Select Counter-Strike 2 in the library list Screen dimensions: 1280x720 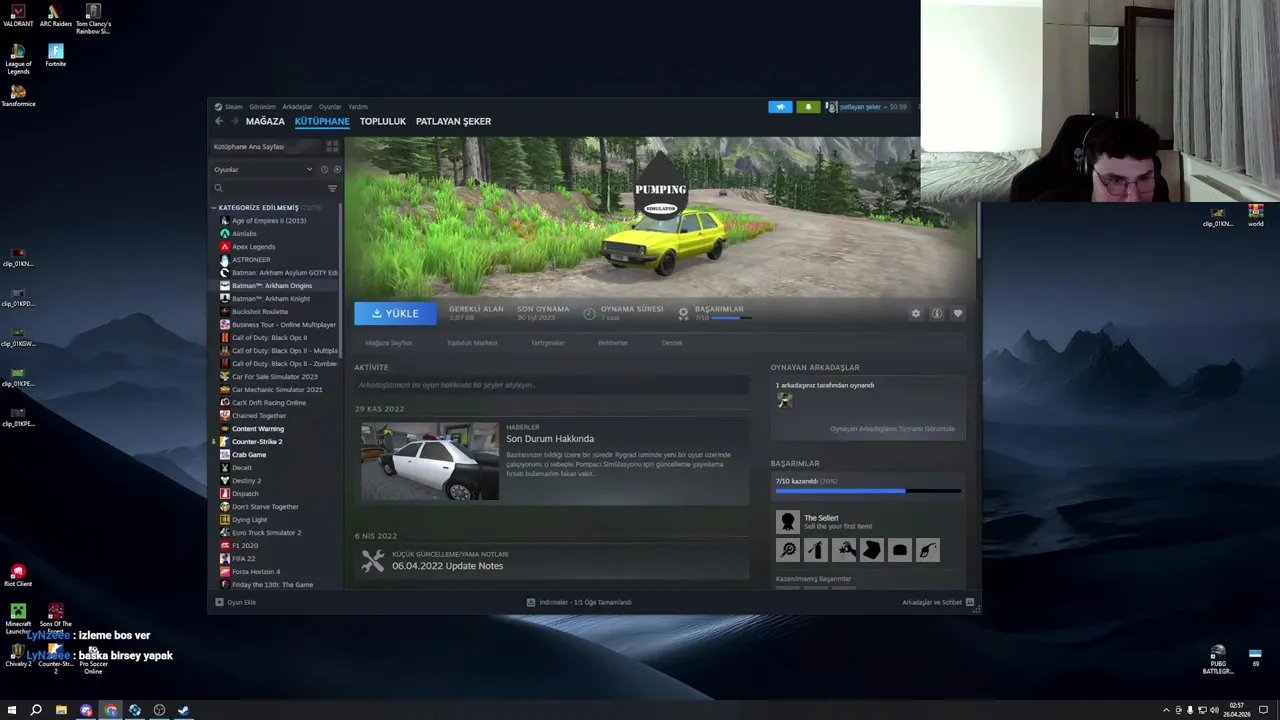tap(257, 442)
